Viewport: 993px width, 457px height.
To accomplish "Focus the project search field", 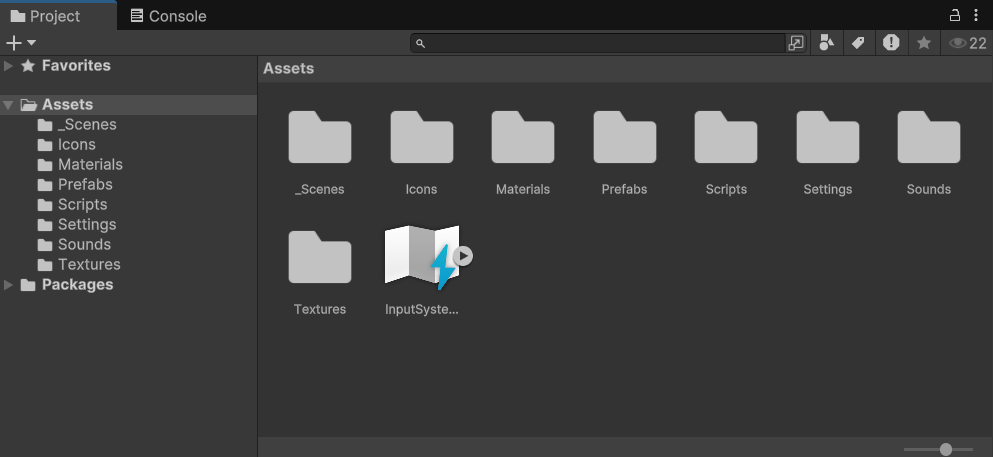I will pos(598,43).
